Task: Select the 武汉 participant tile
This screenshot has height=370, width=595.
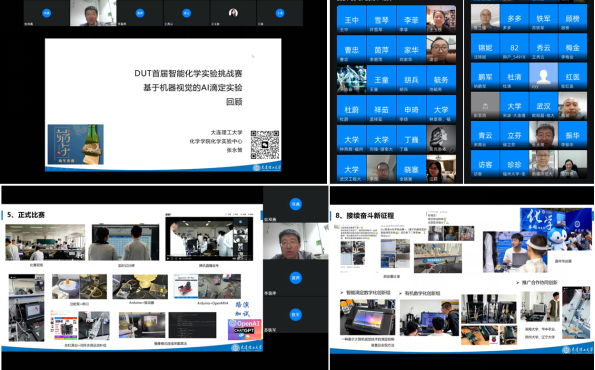Action: (x=543, y=106)
